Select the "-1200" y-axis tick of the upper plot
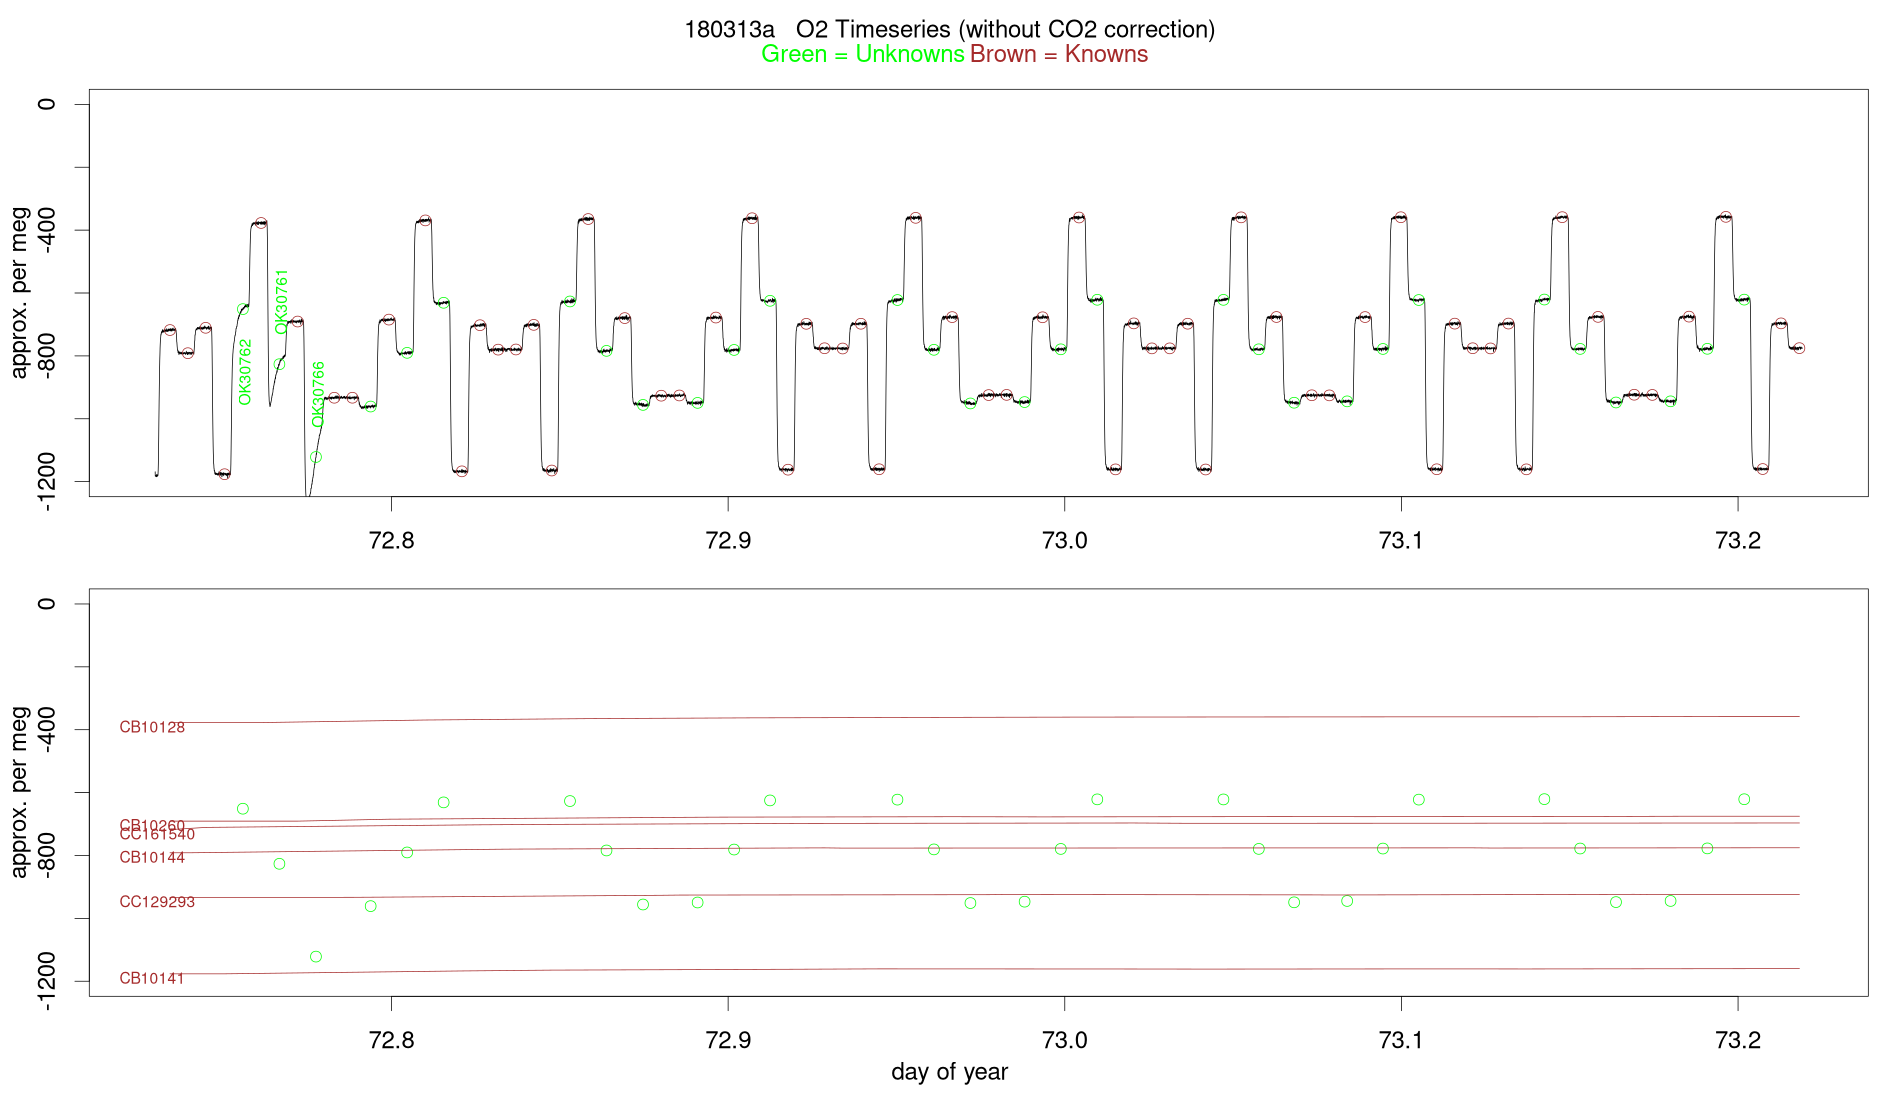 pos(46,482)
